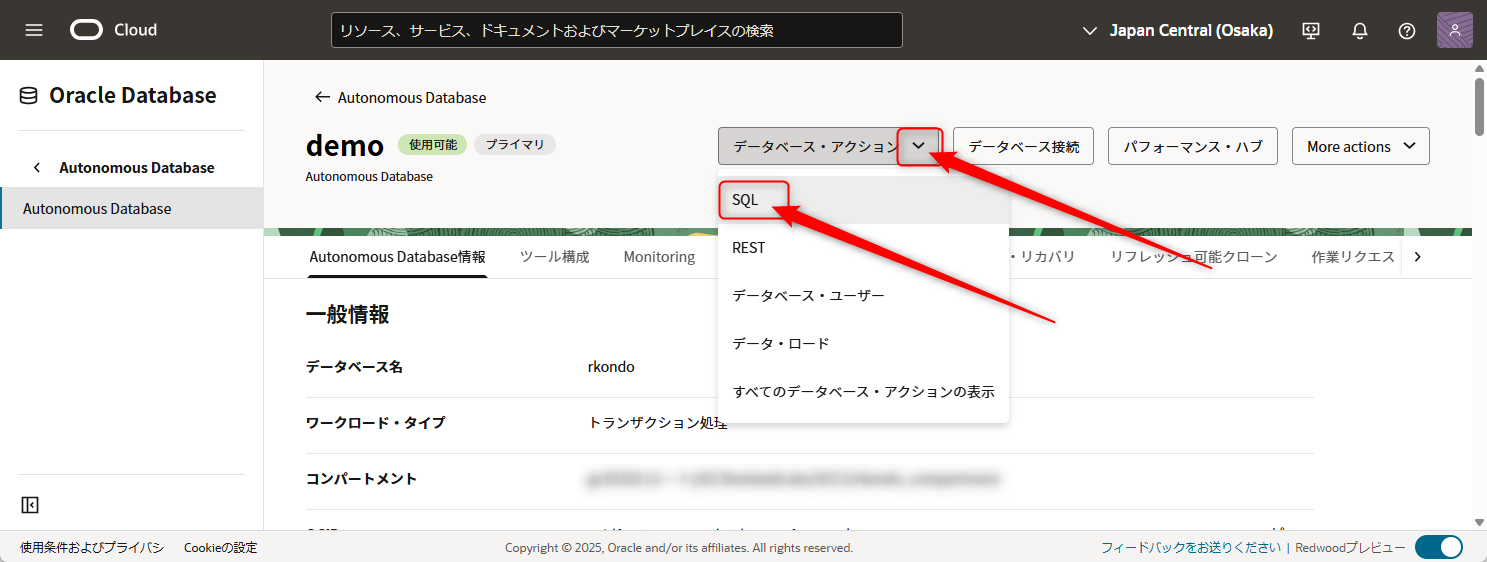Choose データベース・ユーザー menu entry

863,296
